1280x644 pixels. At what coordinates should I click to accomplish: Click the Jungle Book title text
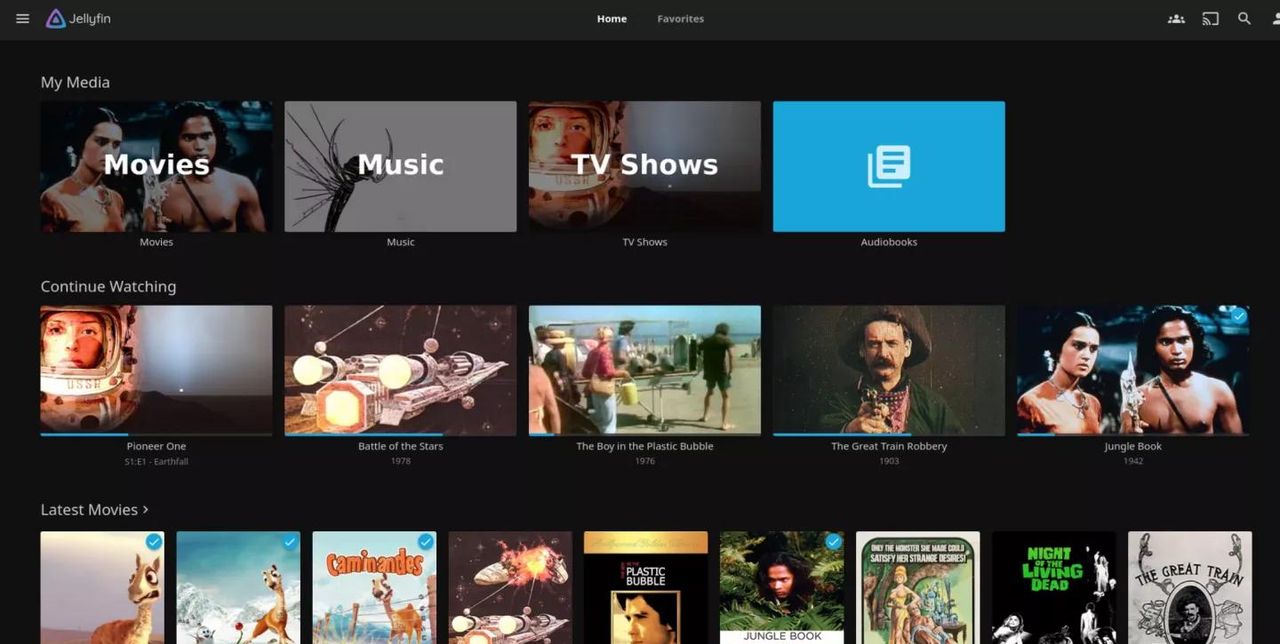pyautogui.click(x=1133, y=446)
